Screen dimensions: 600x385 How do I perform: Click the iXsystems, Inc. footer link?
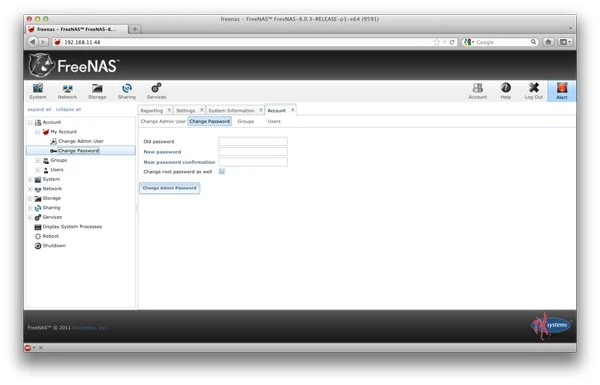coord(89,328)
